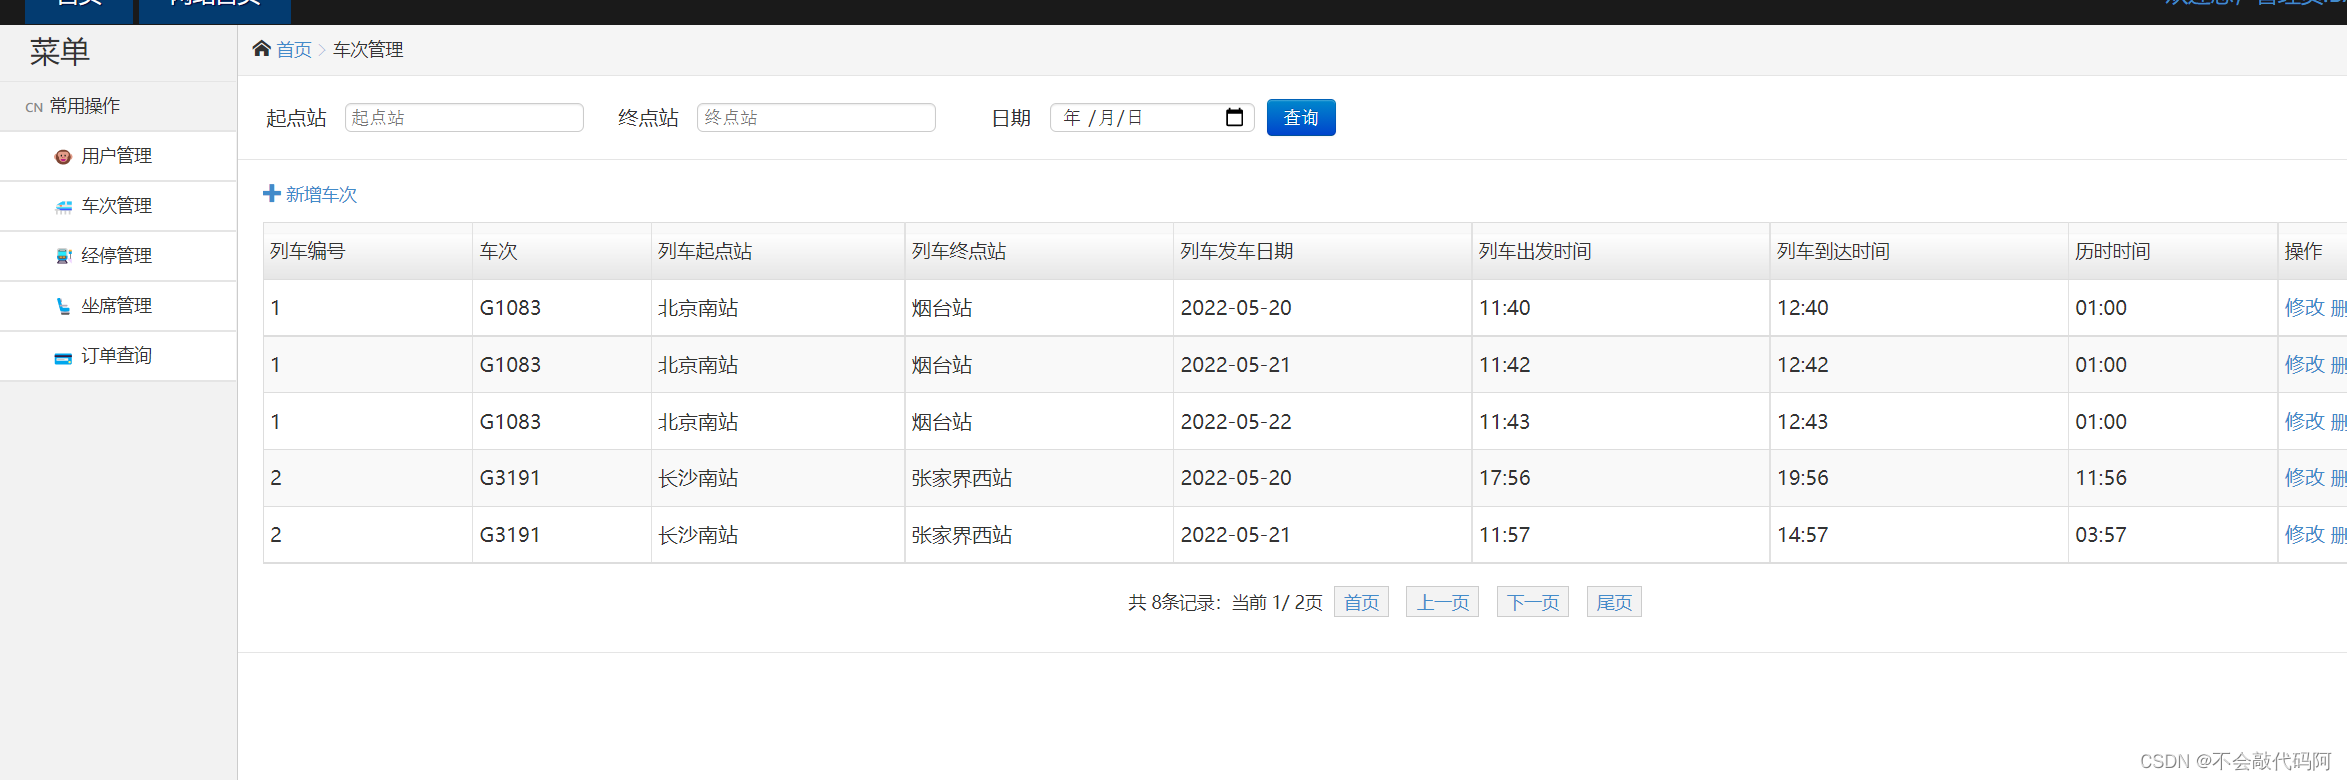The image size is (2347, 780).
Task: Open the 首页 breadcrumb link
Action: click(x=294, y=49)
